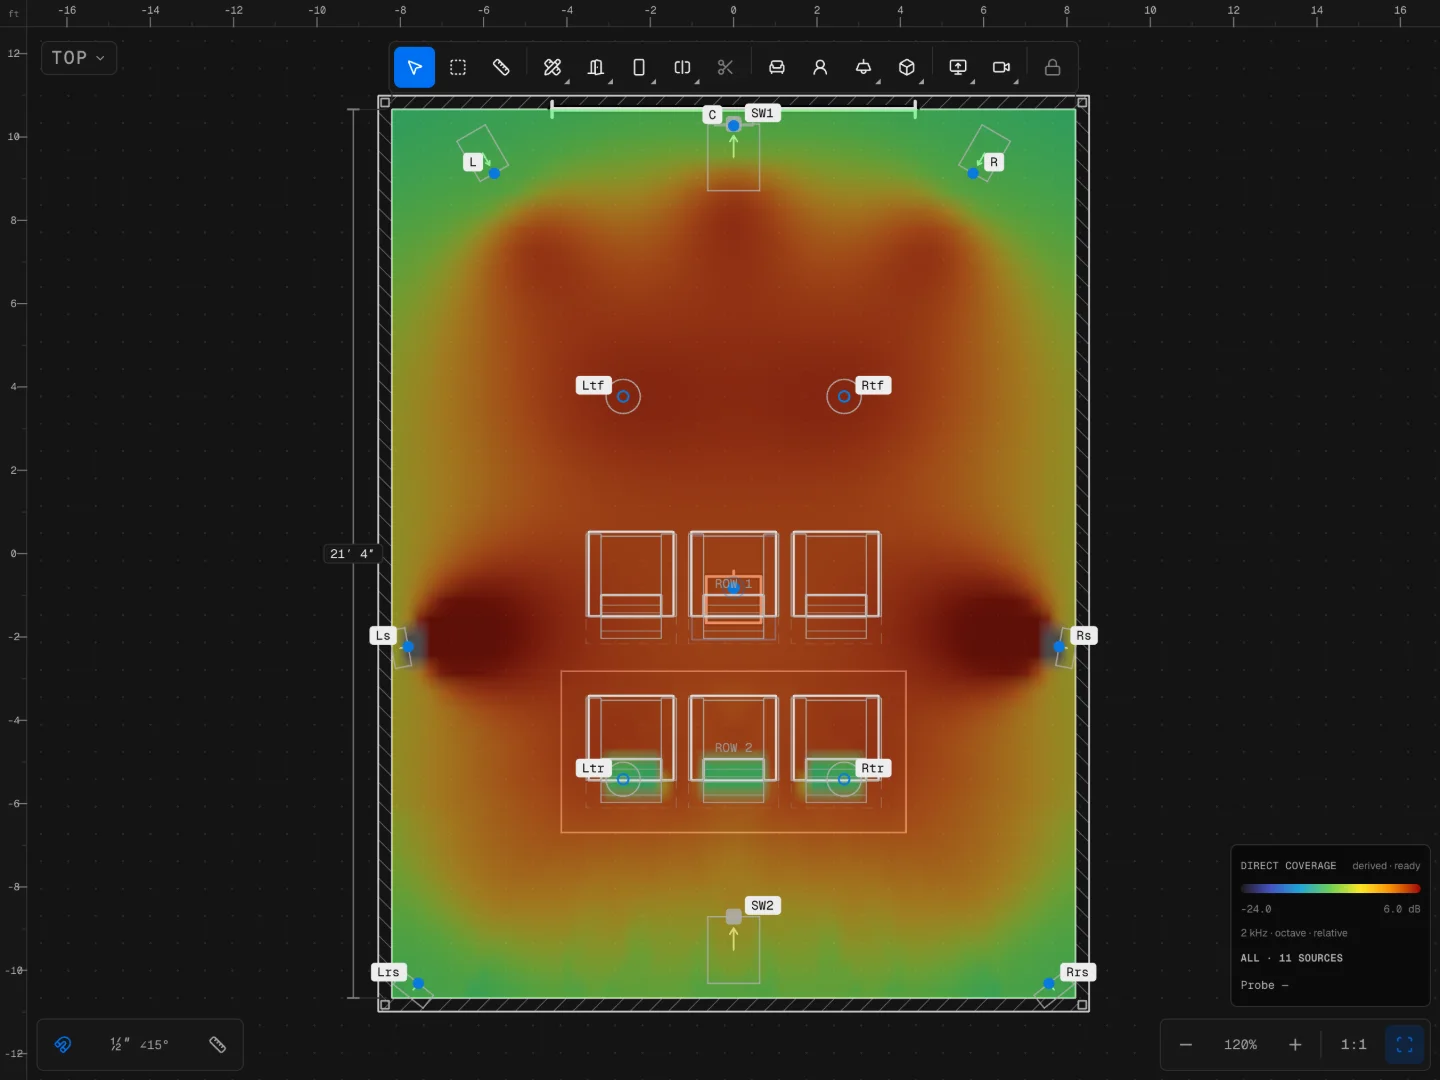Select the listener person tool

coord(820,67)
